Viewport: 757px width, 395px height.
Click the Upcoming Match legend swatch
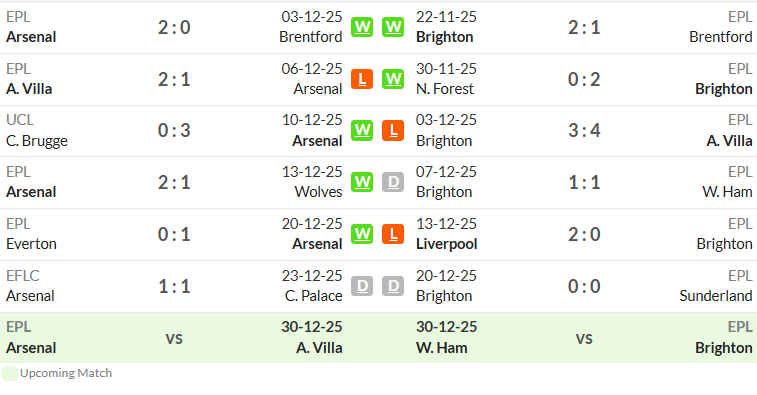(x=10, y=373)
